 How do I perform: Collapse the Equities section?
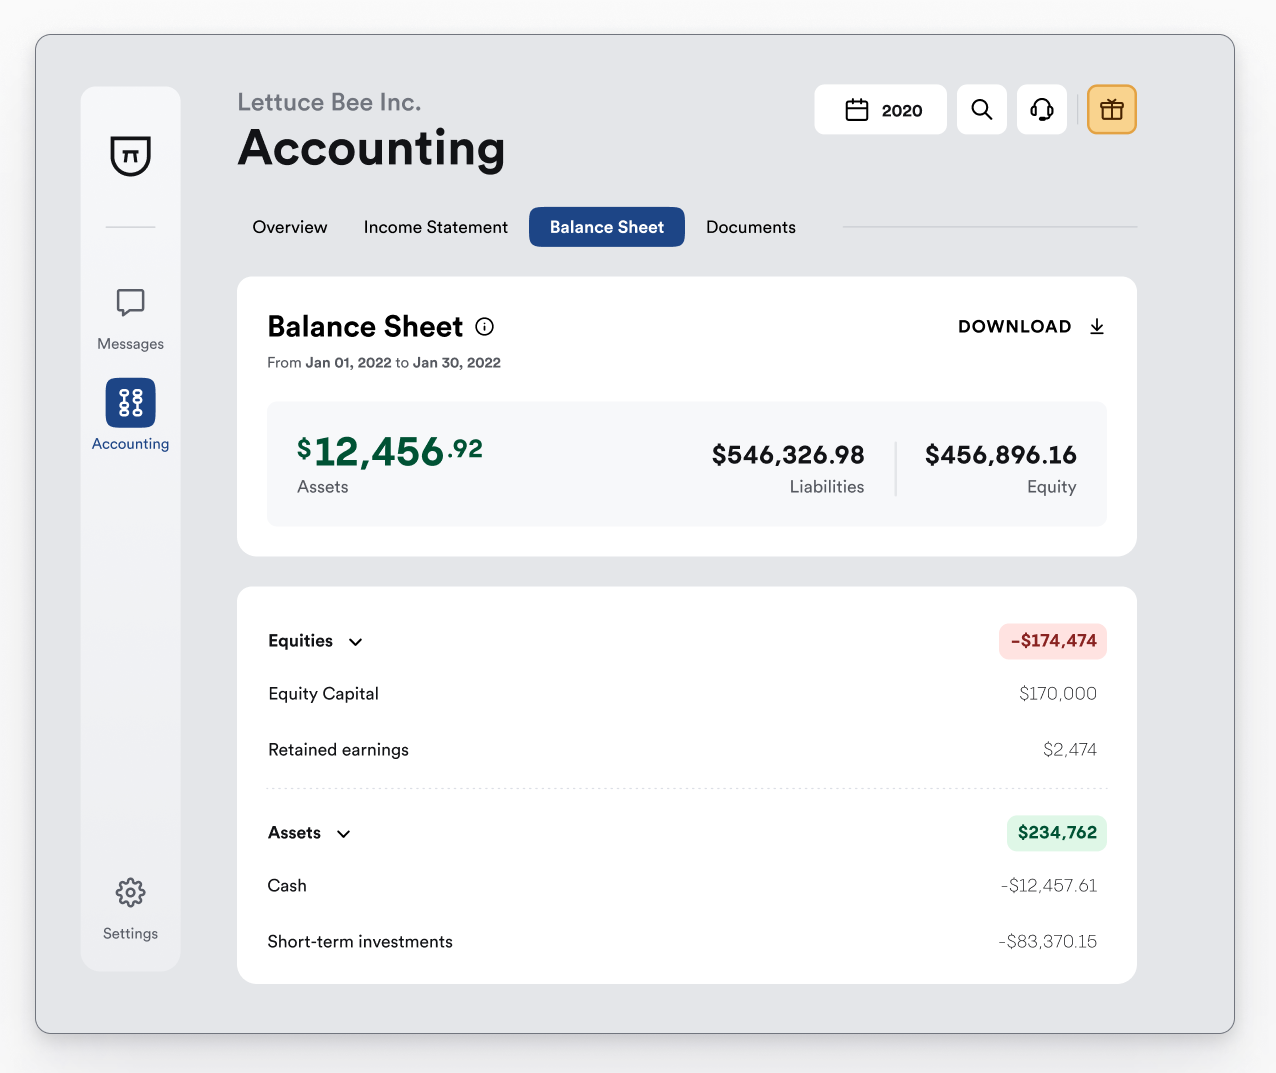pyautogui.click(x=355, y=642)
